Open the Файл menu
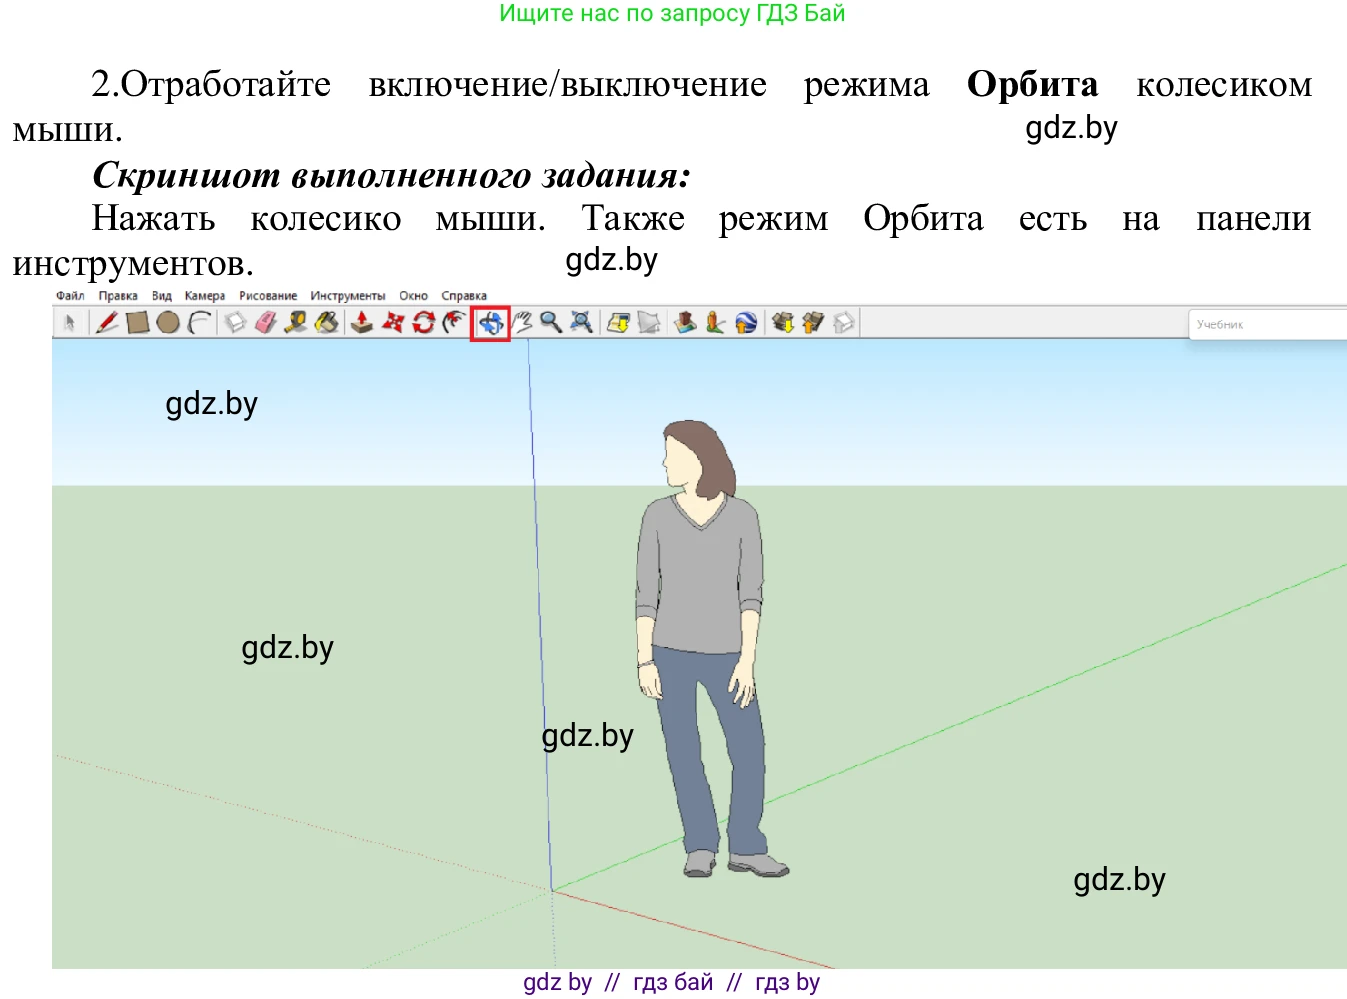This screenshot has width=1347, height=999. coord(69,295)
